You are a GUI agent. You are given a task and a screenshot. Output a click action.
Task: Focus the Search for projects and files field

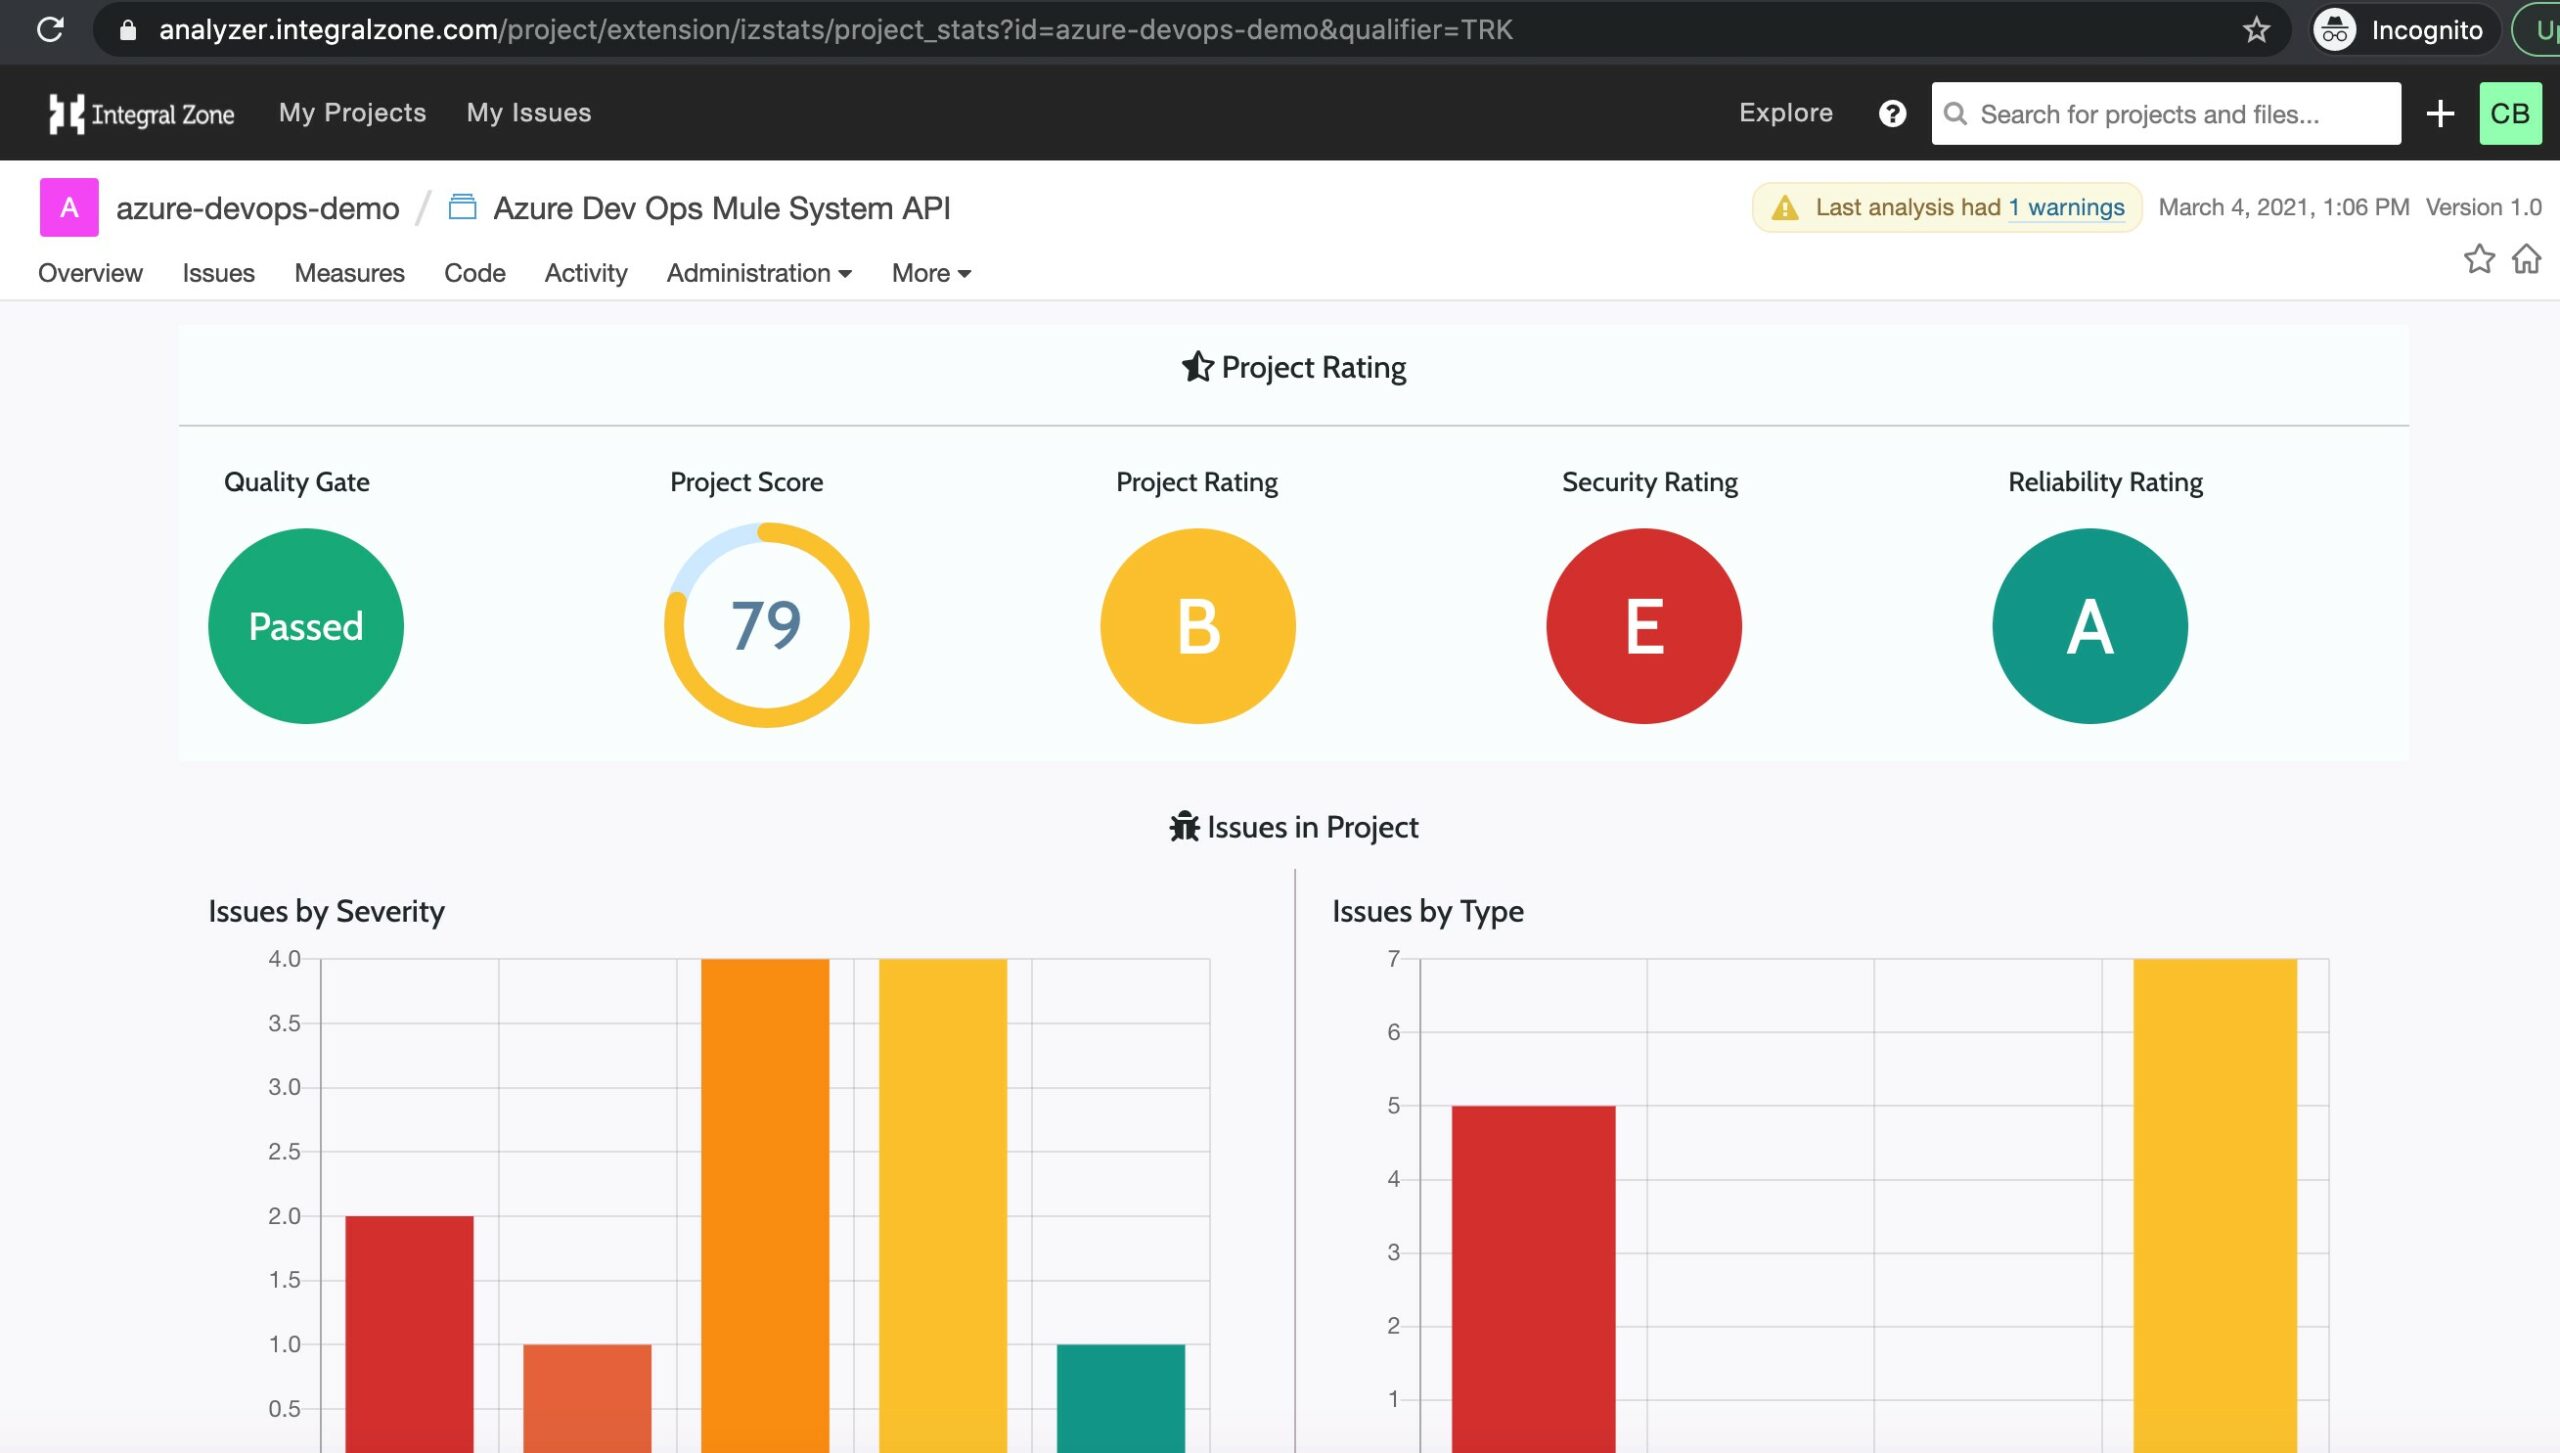click(2166, 114)
